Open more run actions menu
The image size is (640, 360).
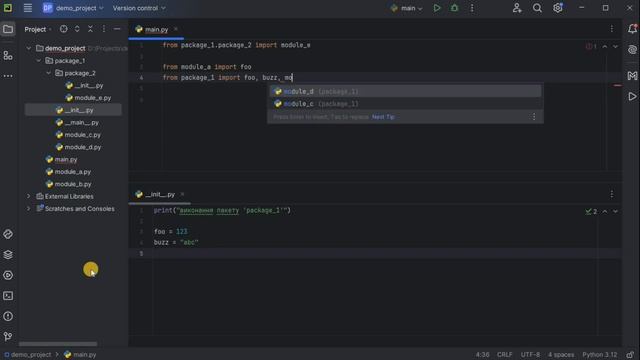472,8
